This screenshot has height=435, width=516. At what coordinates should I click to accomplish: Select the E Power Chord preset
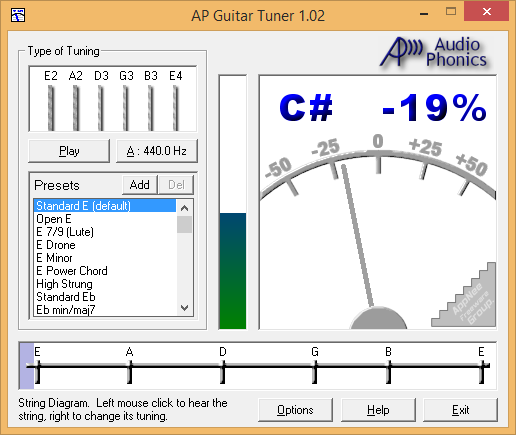click(105, 271)
